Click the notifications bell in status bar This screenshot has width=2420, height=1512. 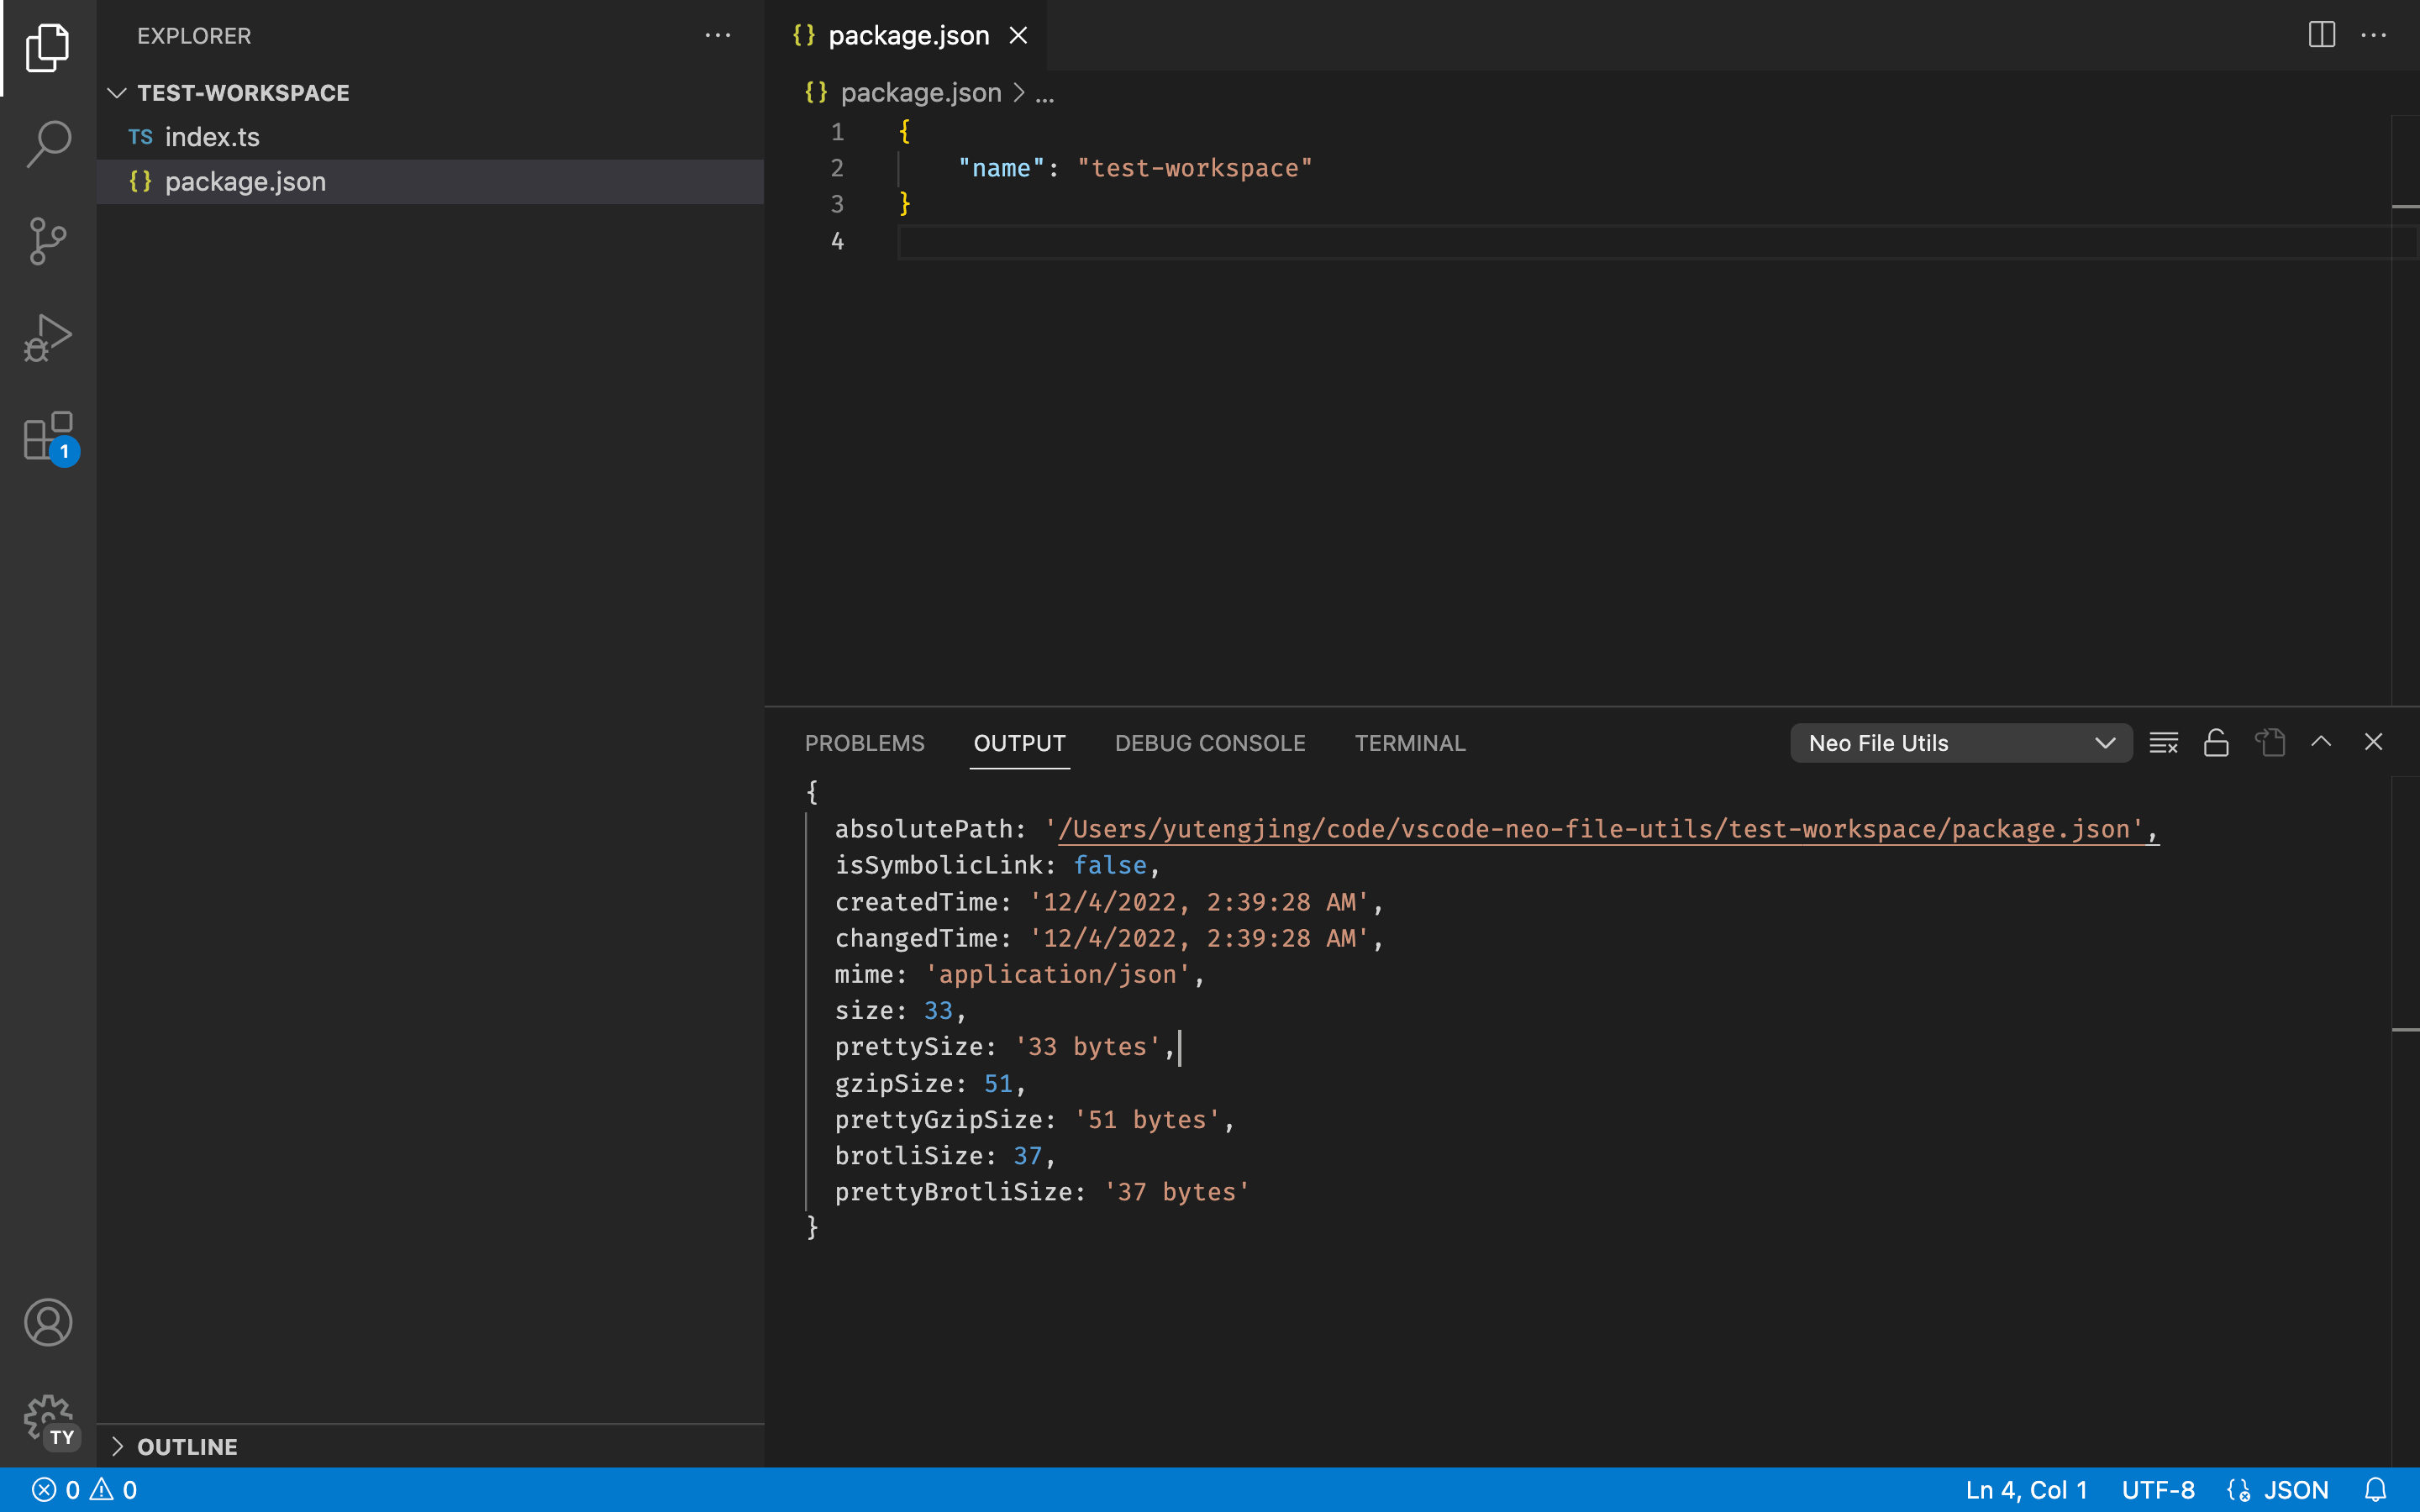pyautogui.click(x=2376, y=1490)
